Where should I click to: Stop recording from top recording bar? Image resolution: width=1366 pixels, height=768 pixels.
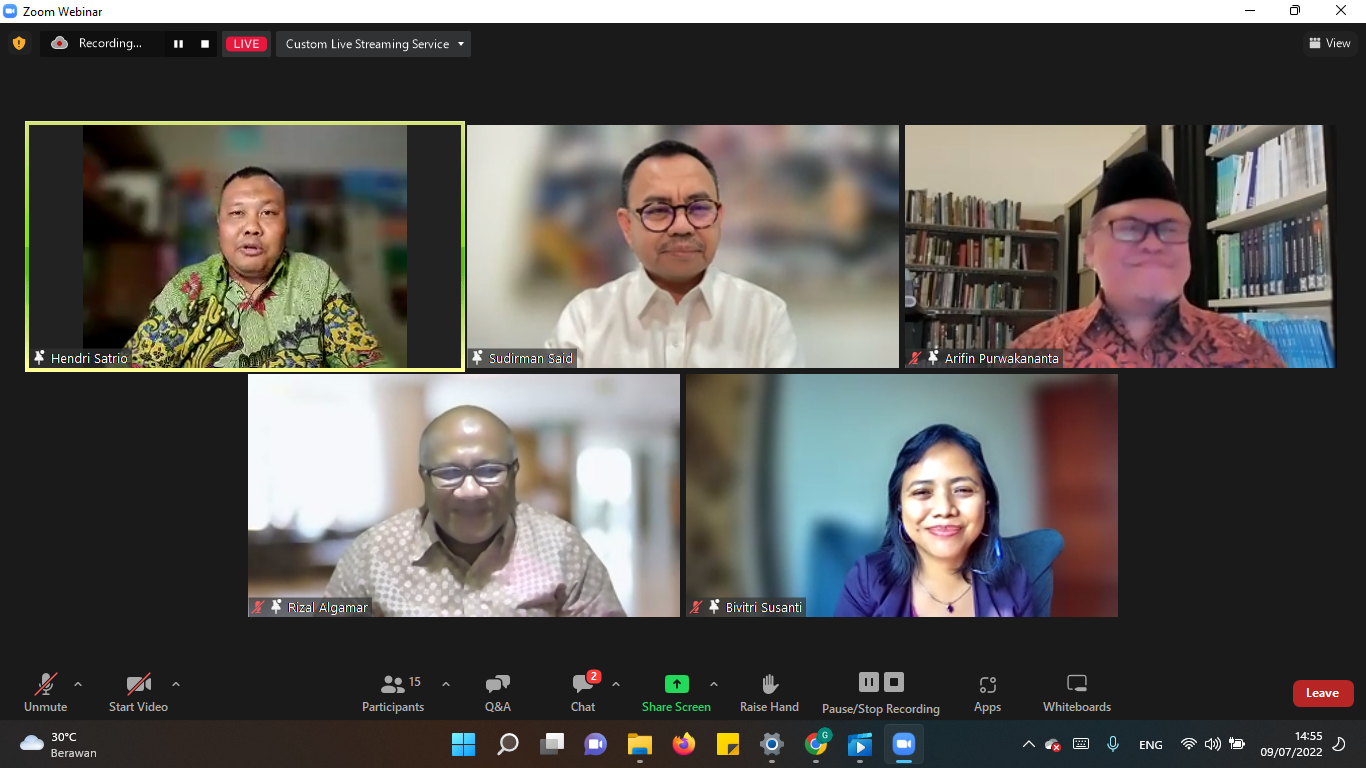(205, 44)
